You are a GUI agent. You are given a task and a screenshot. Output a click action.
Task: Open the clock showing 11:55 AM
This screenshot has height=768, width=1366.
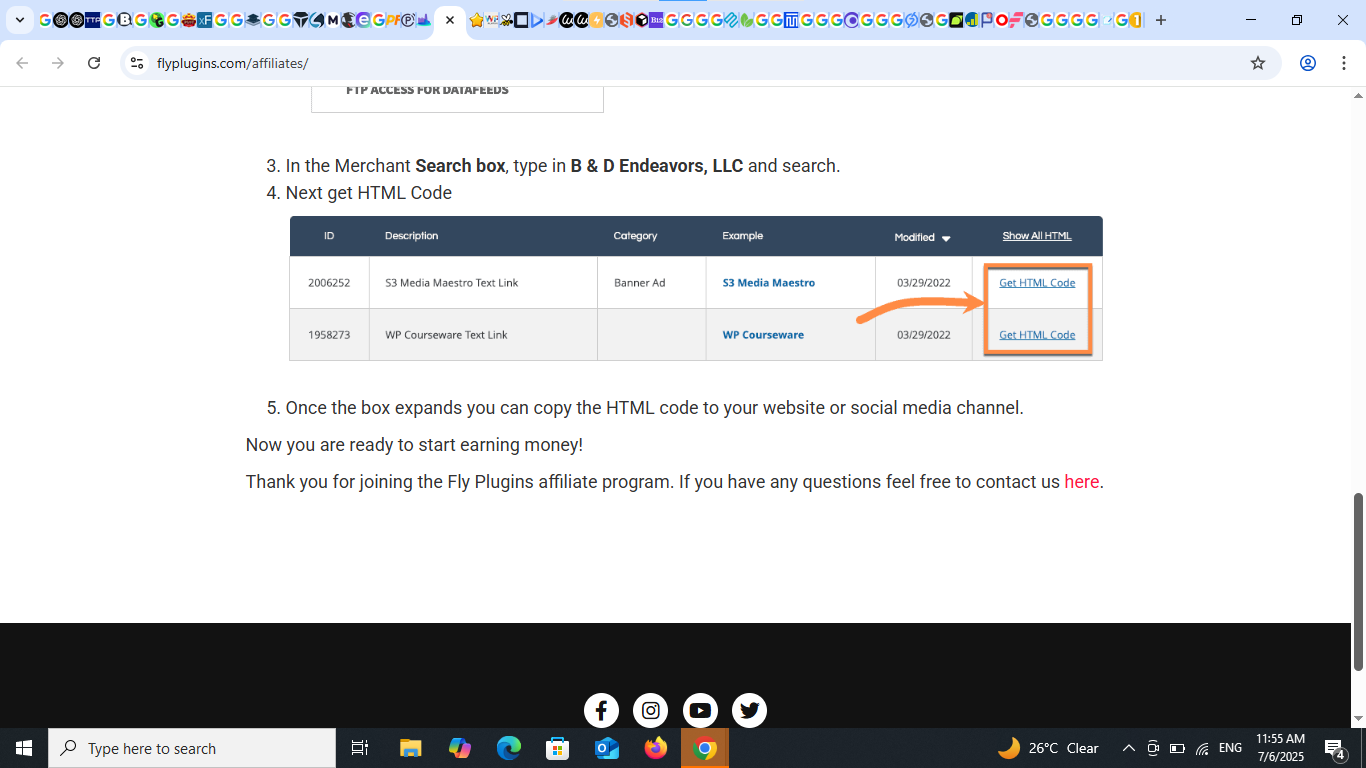1280,748
